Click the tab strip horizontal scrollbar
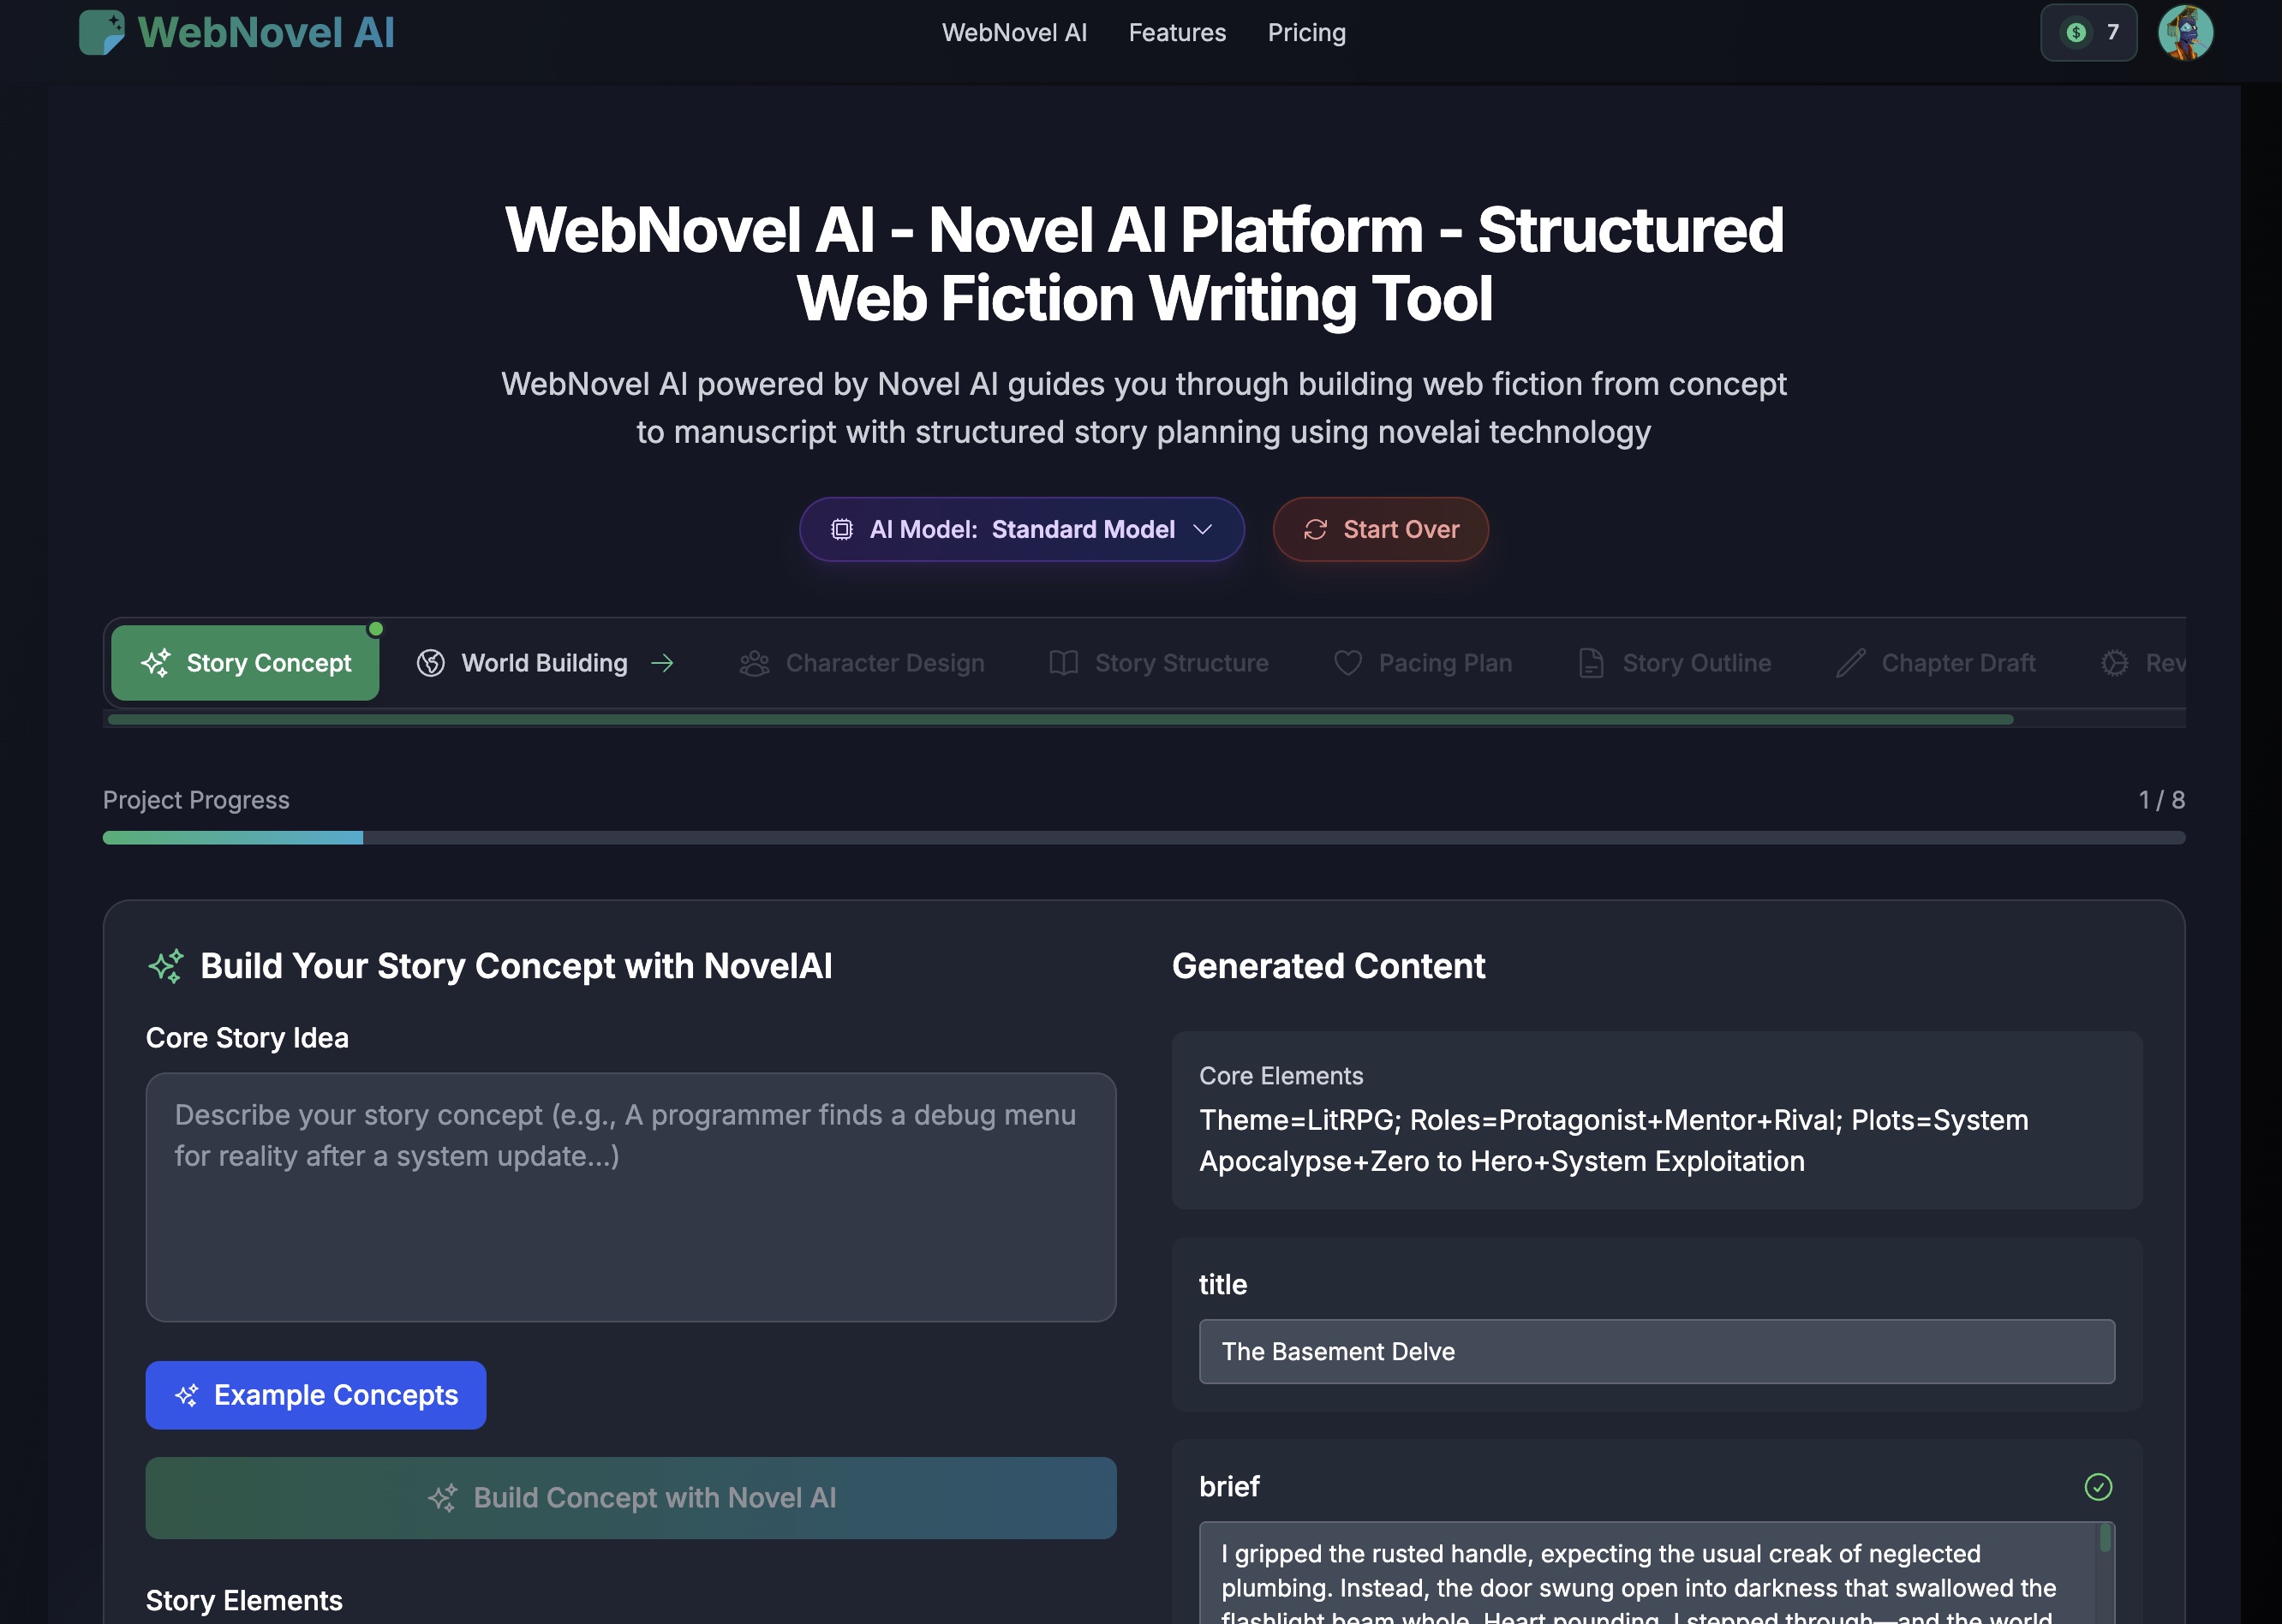Viewport: 2282px width, 1624px height. pos(1060,719)
